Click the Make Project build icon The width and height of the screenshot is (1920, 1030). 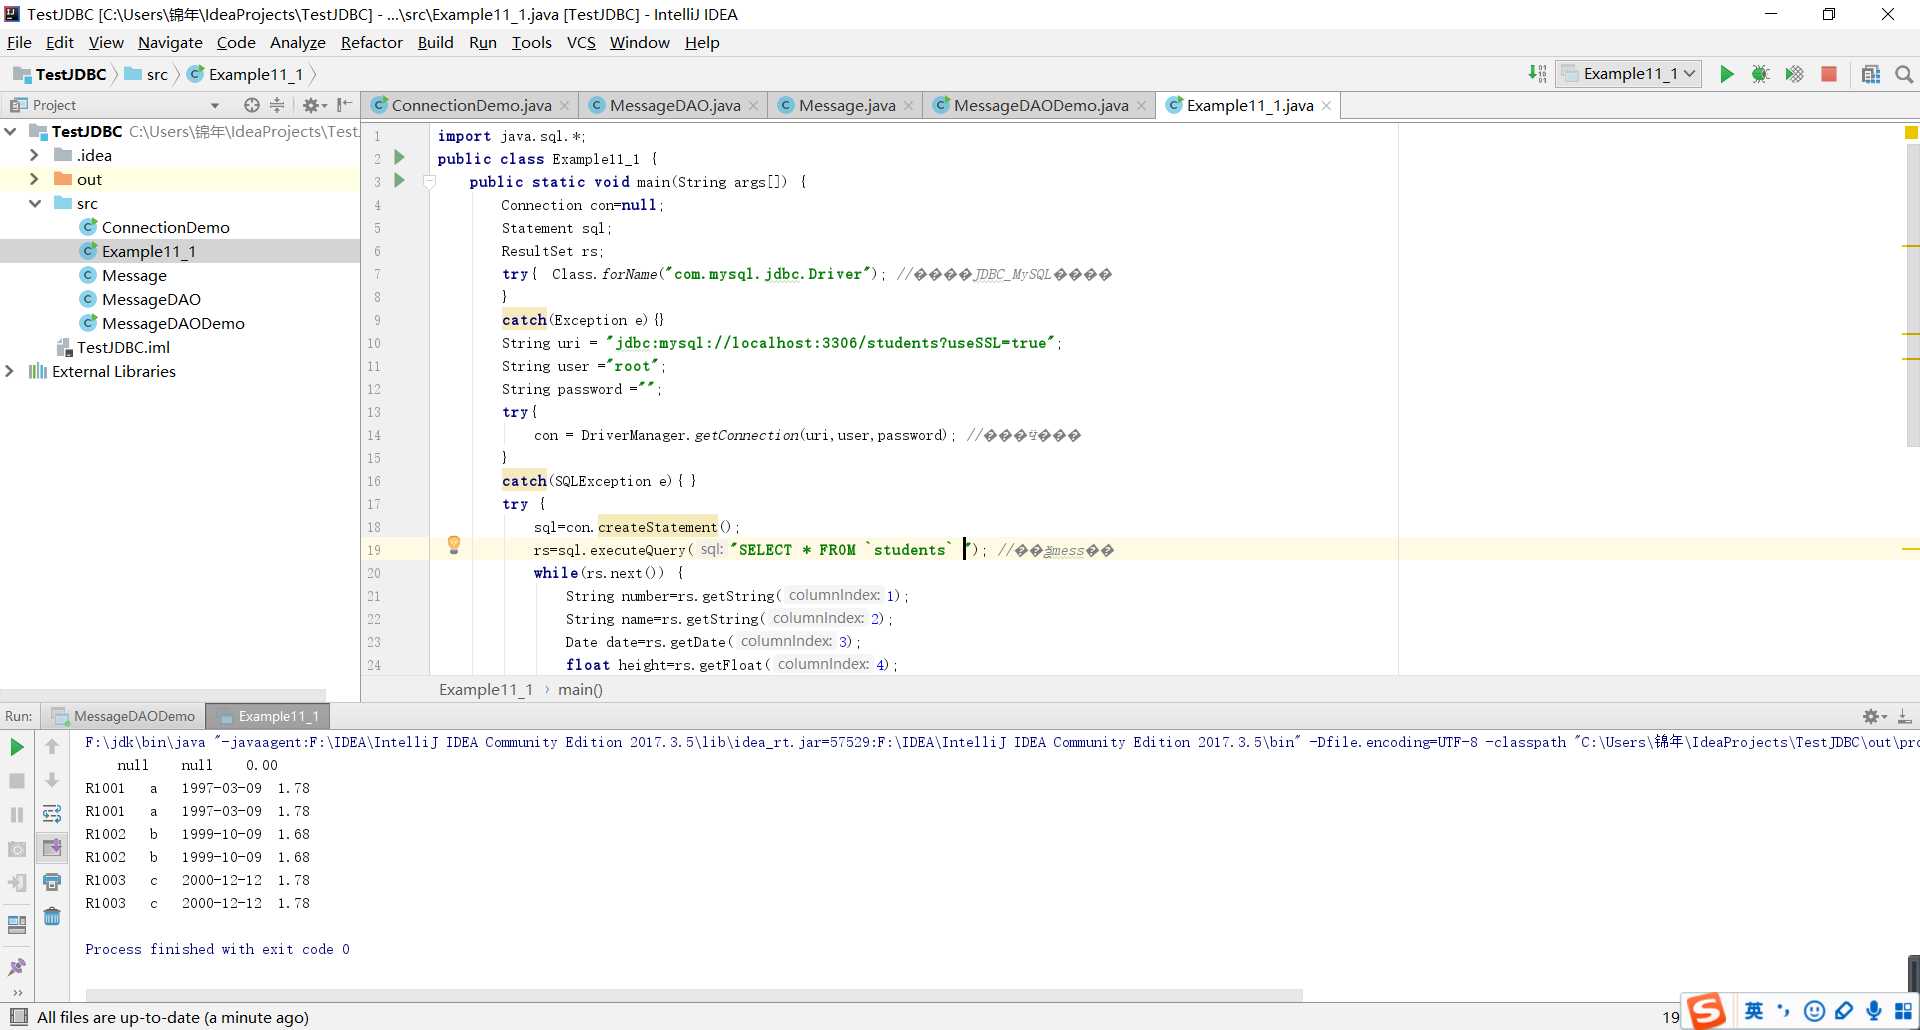1537,74
